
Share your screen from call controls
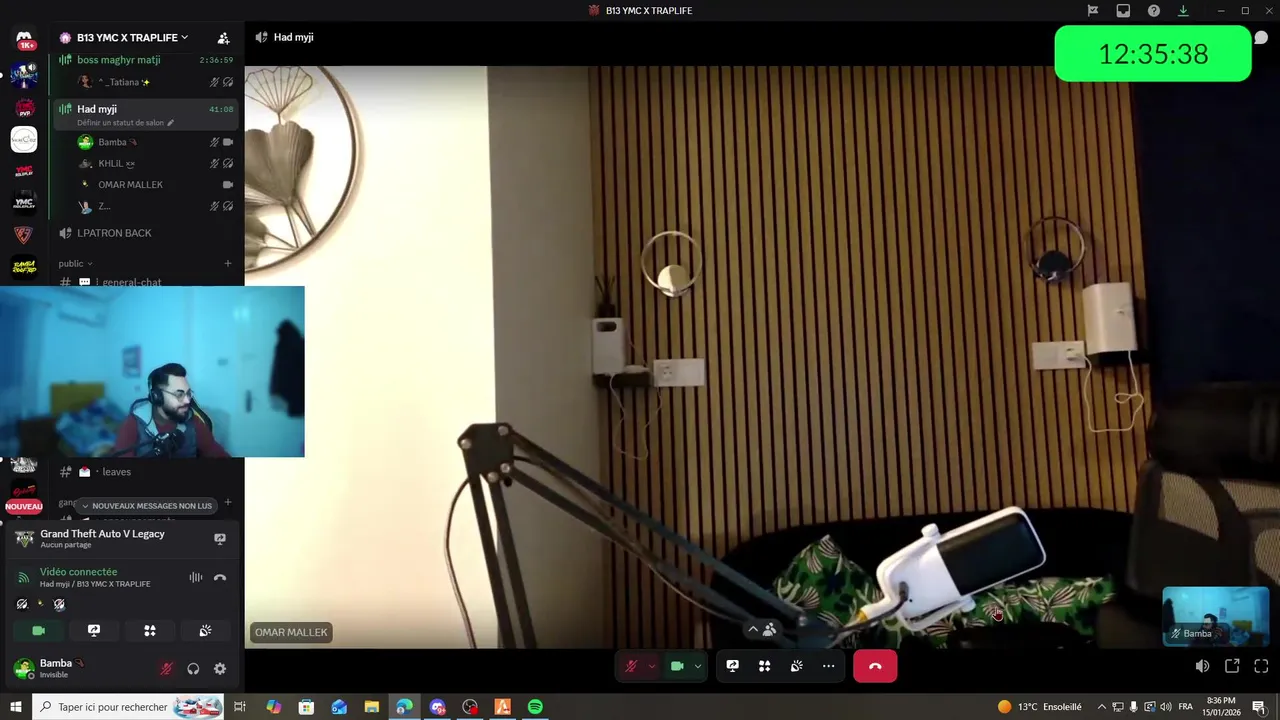pos(733,666)
